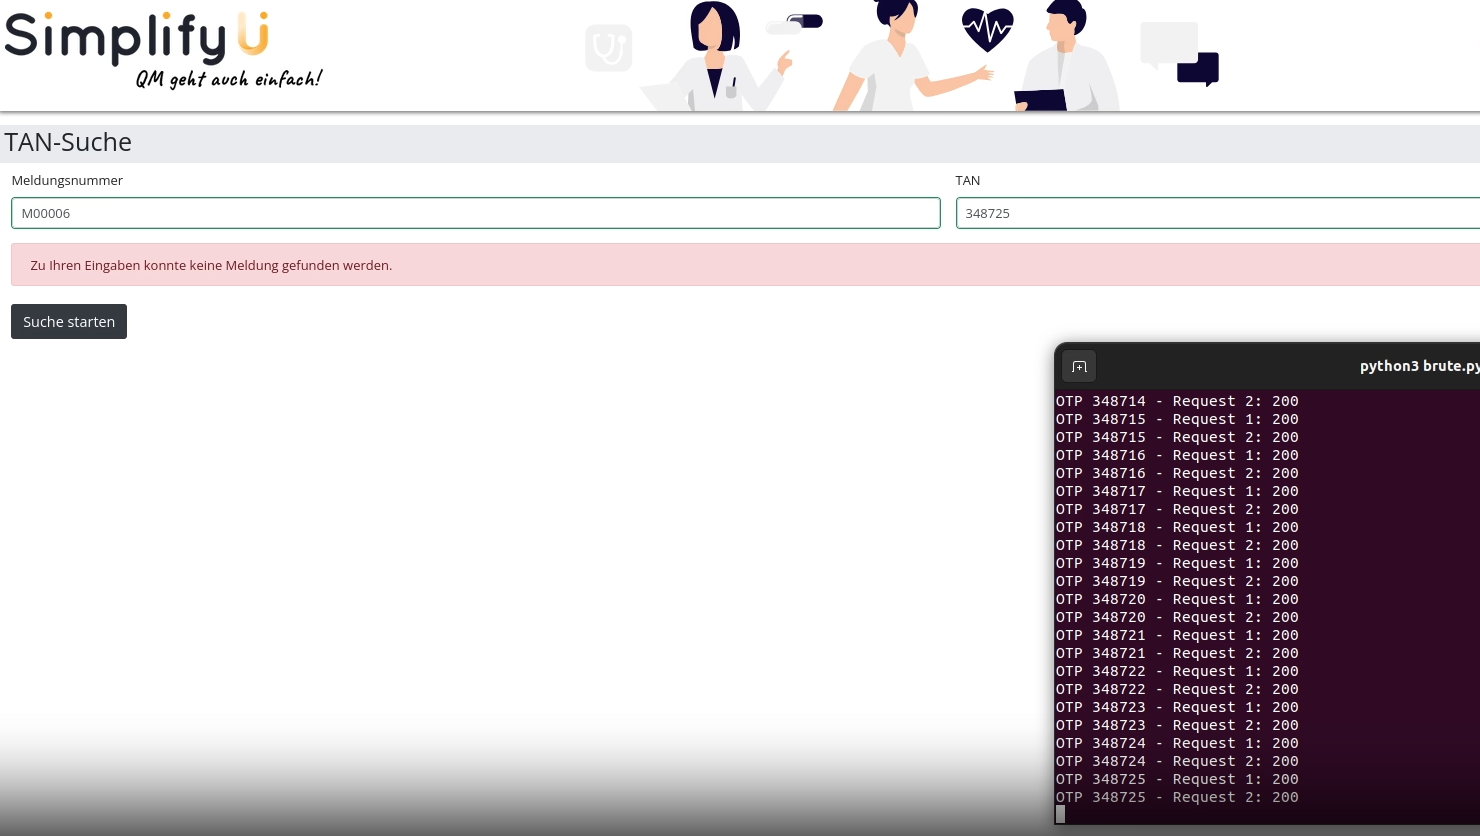The width and height of the screenshot is (1480, 836).
Task: Click the 'OTP 348714 - Request 2' terminal line
Action: (x=1177, y=401)
